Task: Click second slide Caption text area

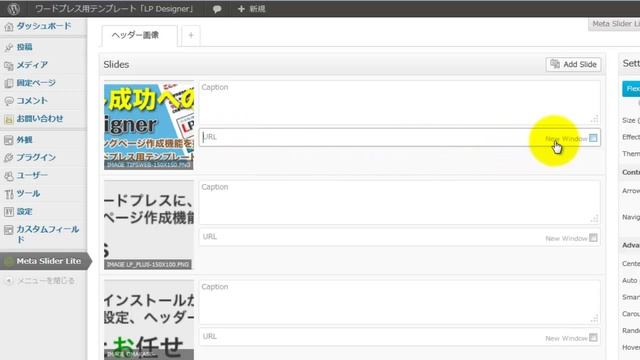Action: pos(400,202)
